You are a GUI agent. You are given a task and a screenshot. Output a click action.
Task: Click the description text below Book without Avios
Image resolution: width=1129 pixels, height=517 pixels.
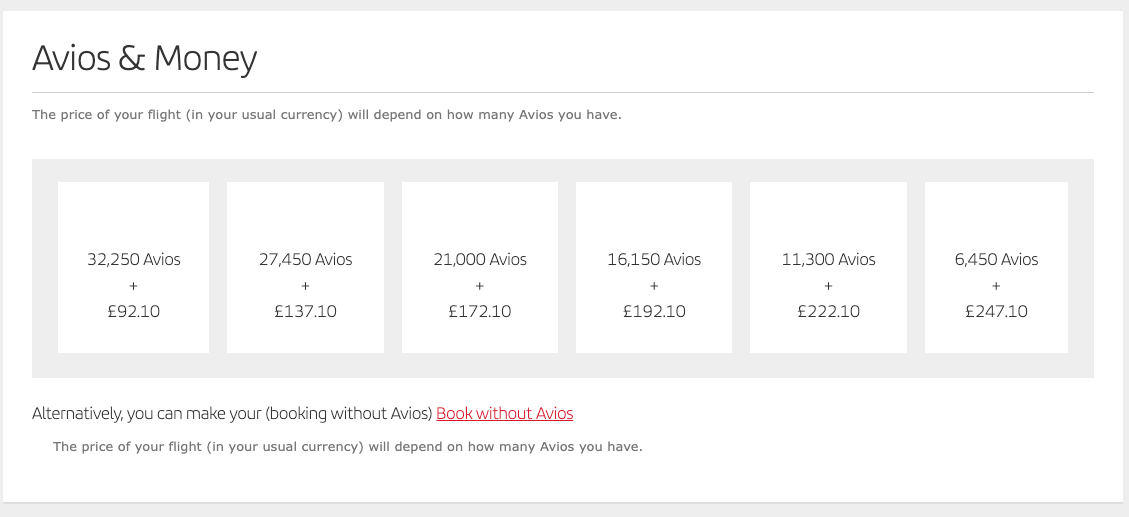[347, 446]
